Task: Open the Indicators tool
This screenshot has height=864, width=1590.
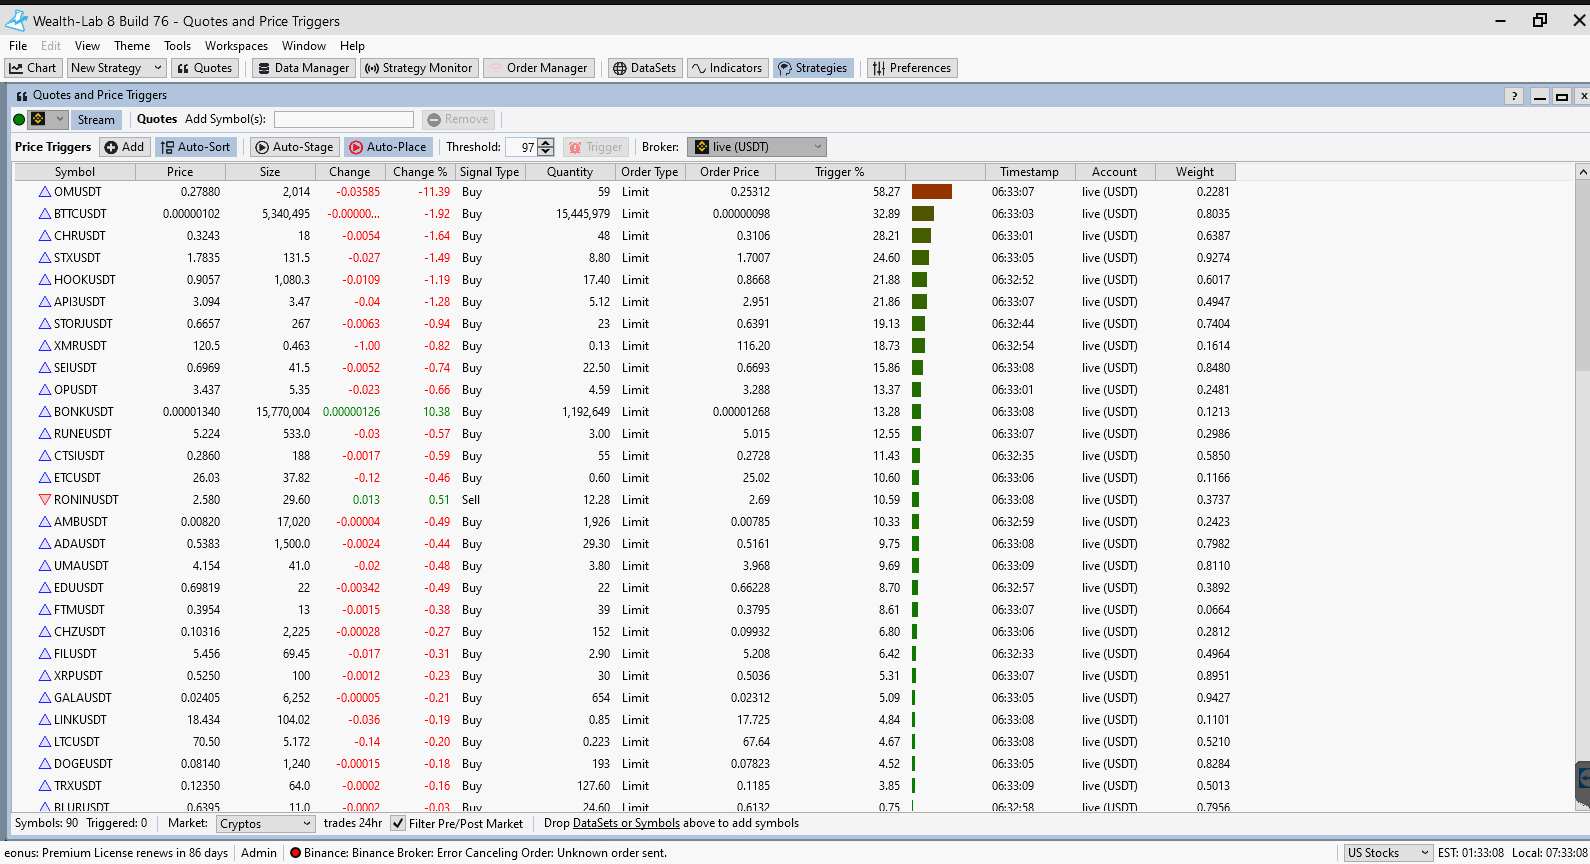Action: [727, 68]
